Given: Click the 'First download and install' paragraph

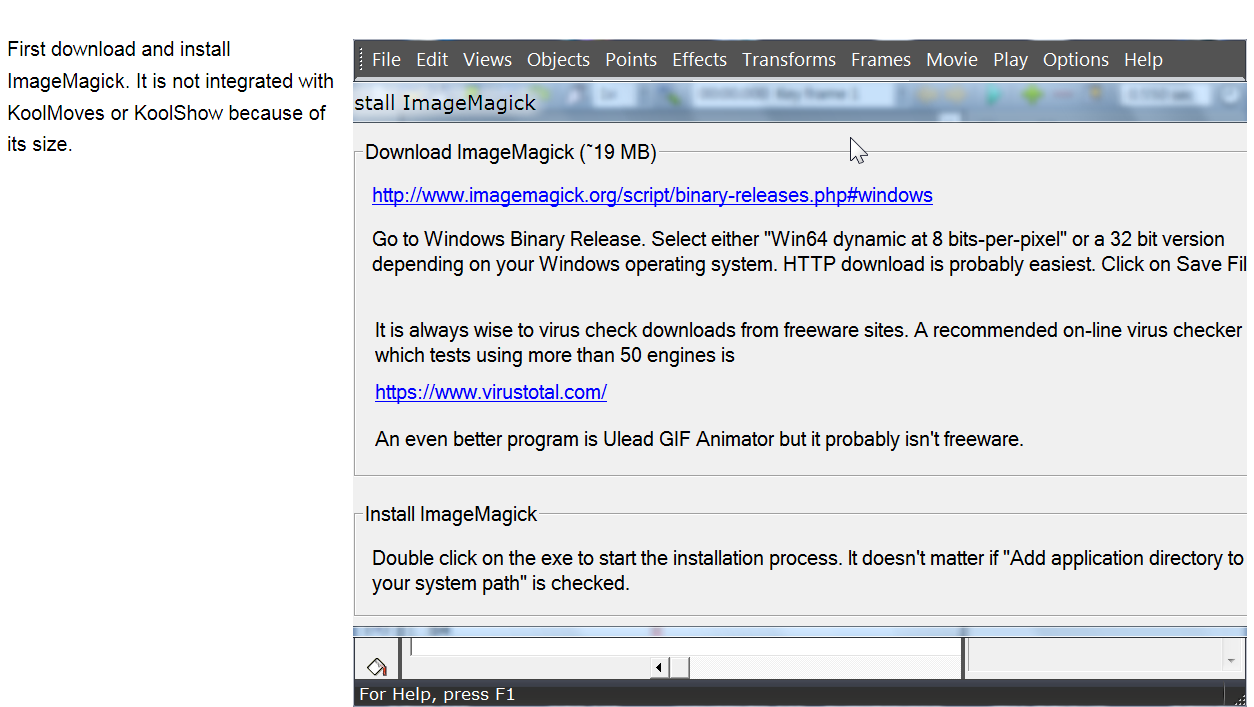Looking at the screenshot, I should point(171,97).
